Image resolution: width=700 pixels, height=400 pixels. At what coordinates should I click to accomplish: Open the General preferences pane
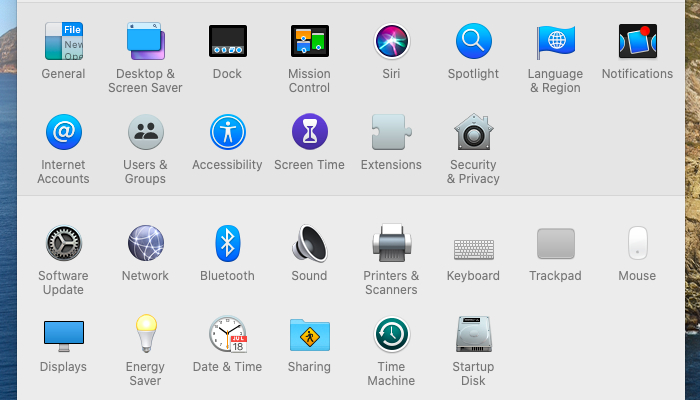tap(63, 41)
